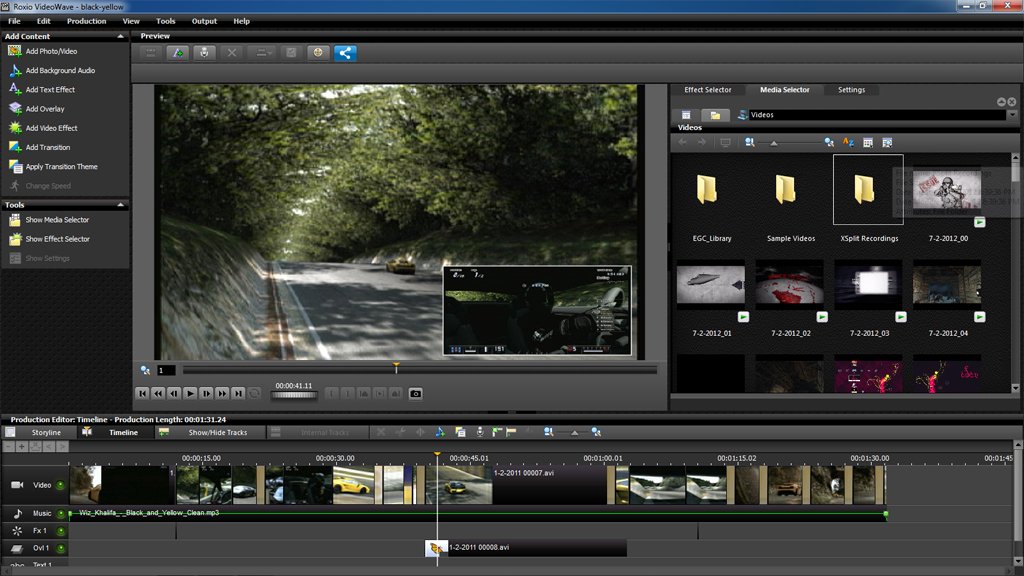This screenshot has width=1024, height=576.
Task: Switch to the Effect Selector tab
Action: 707,90
